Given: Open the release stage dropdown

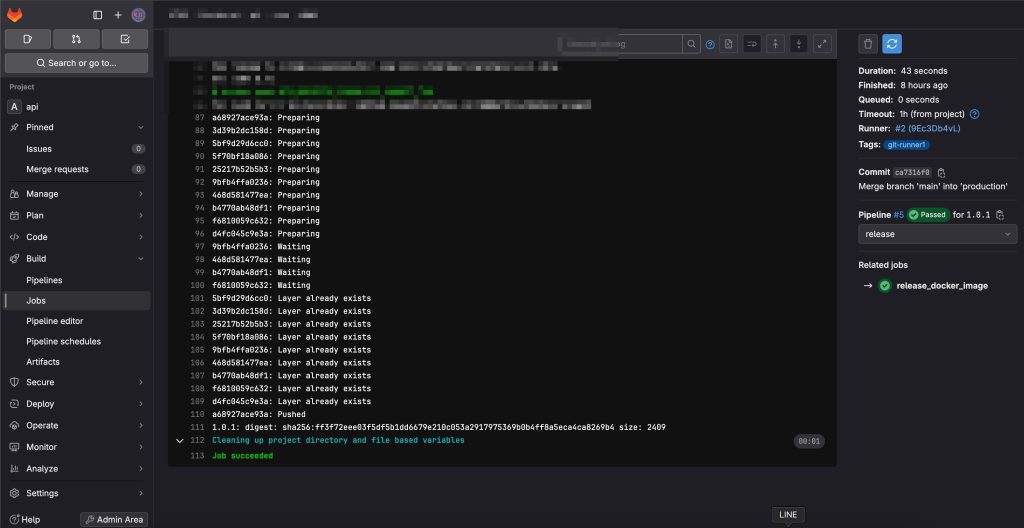Looking at the screenshot, I should [x=937, y=234].
